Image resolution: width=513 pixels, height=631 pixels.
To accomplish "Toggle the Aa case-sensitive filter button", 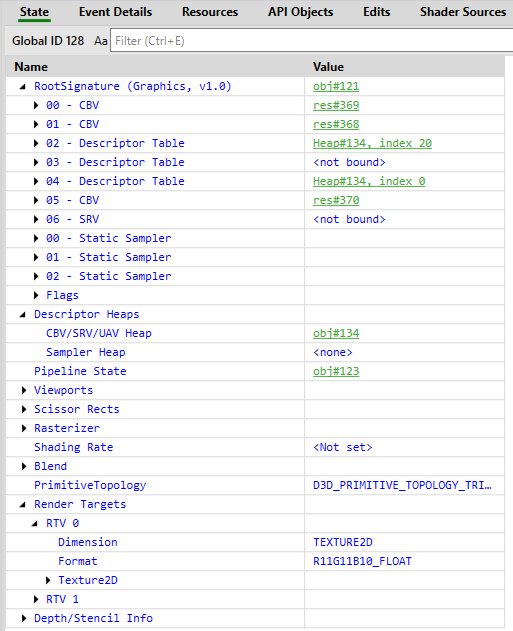I will (101, 41).
